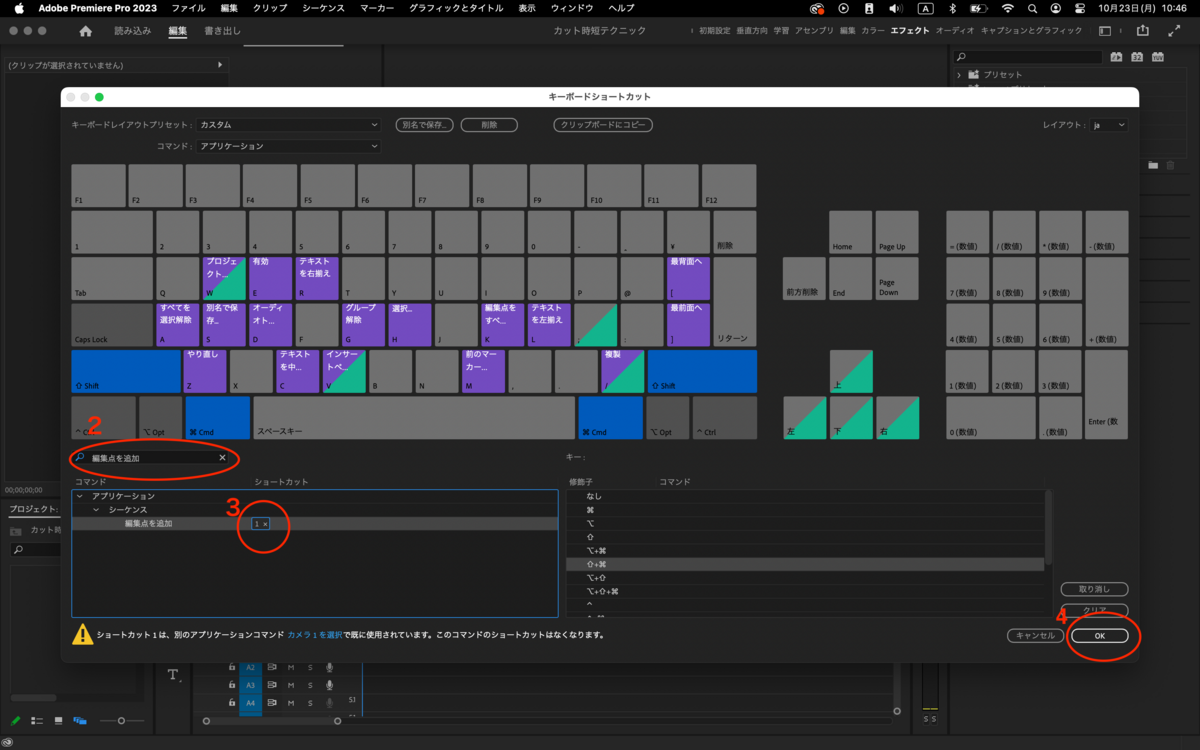Expand the source panel clip menu arrow
The height and width of the screenshot is (750, 1200).
(x=220, y=65)
